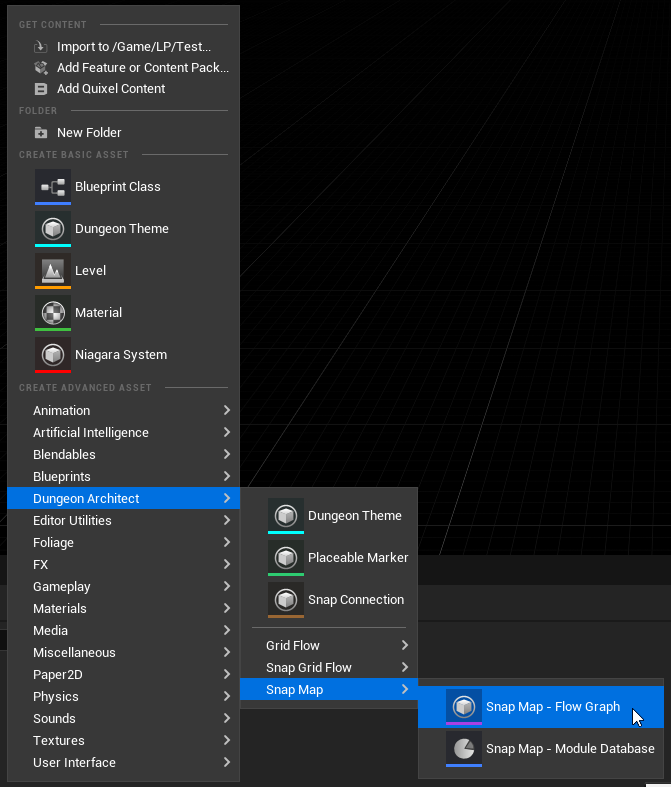The height and width of the screenshot is (787, 671).
Task: Expand the Miscellaneous submenu
Action: pyautogui.click(x=123, y=652)
